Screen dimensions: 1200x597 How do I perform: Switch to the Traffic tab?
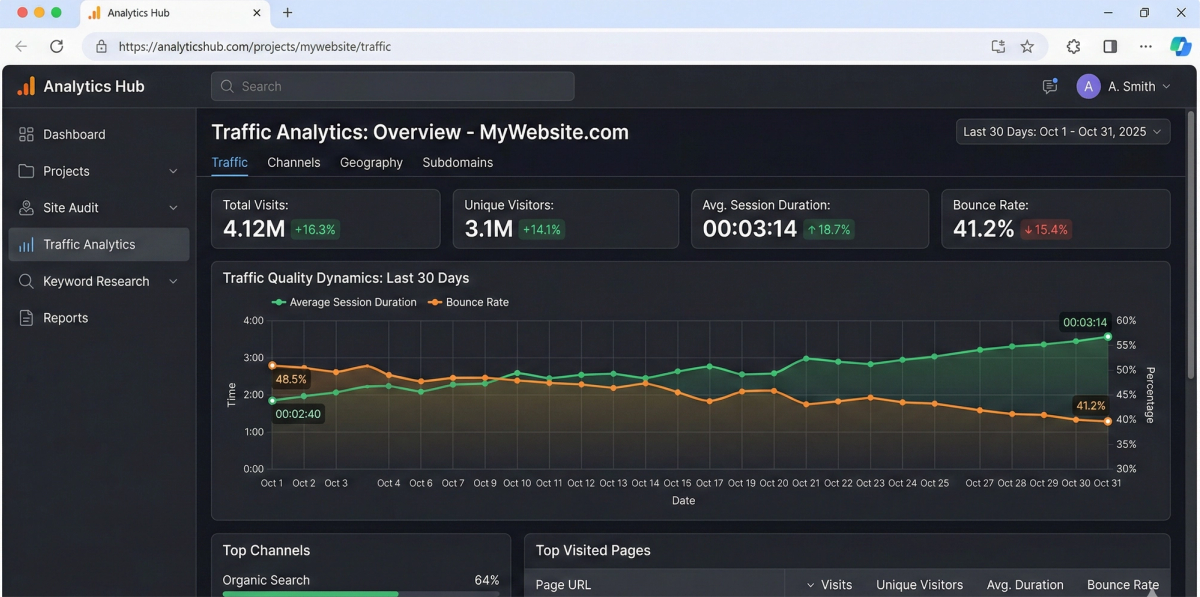pyautogui.click(x=230, y=162)
